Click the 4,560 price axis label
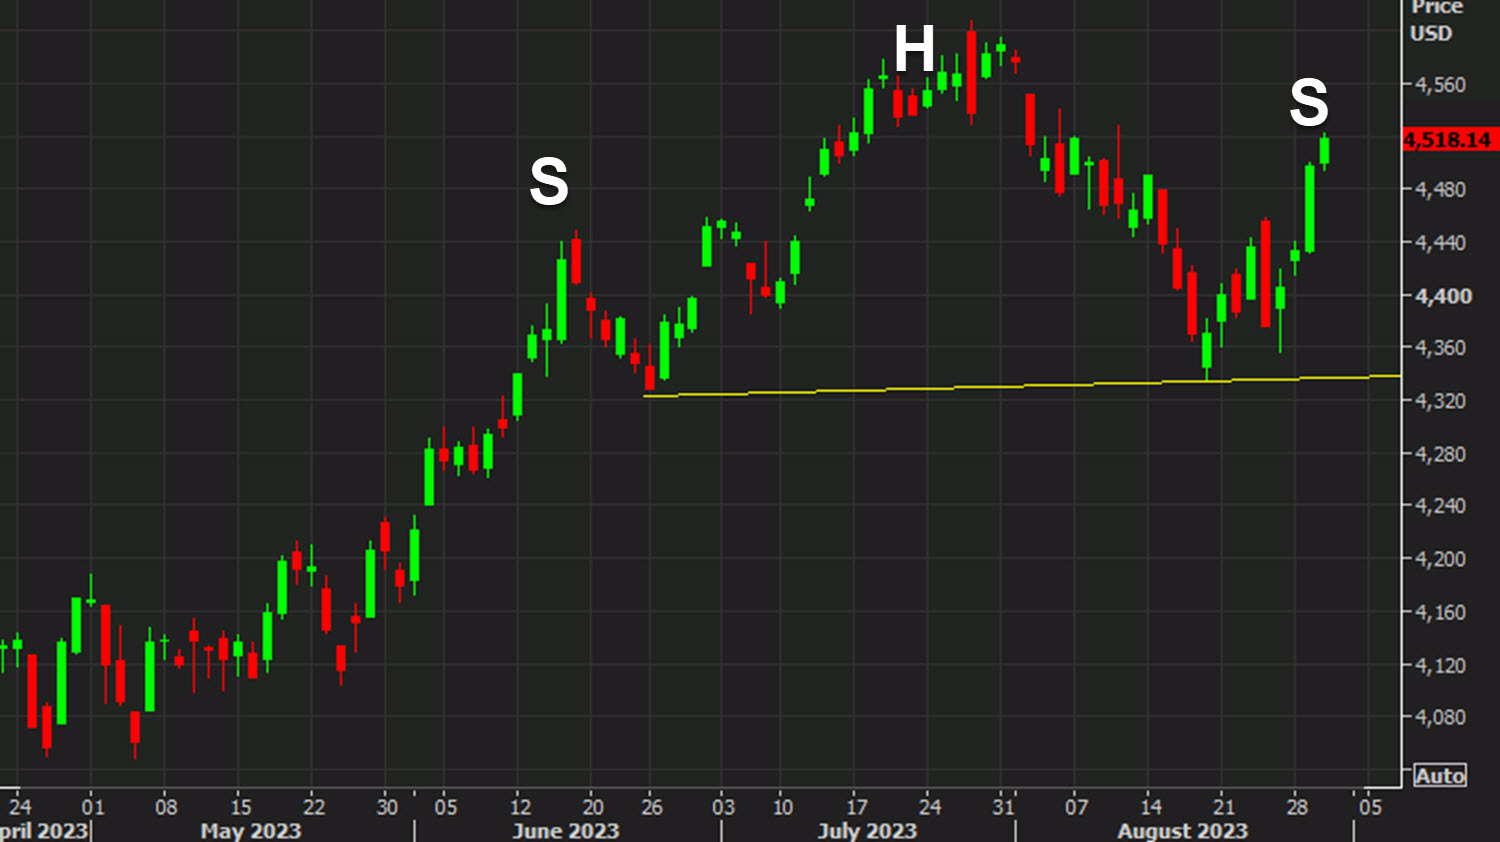Image resolution: width=1500 pixels, height=842 pixels. 1440,85
